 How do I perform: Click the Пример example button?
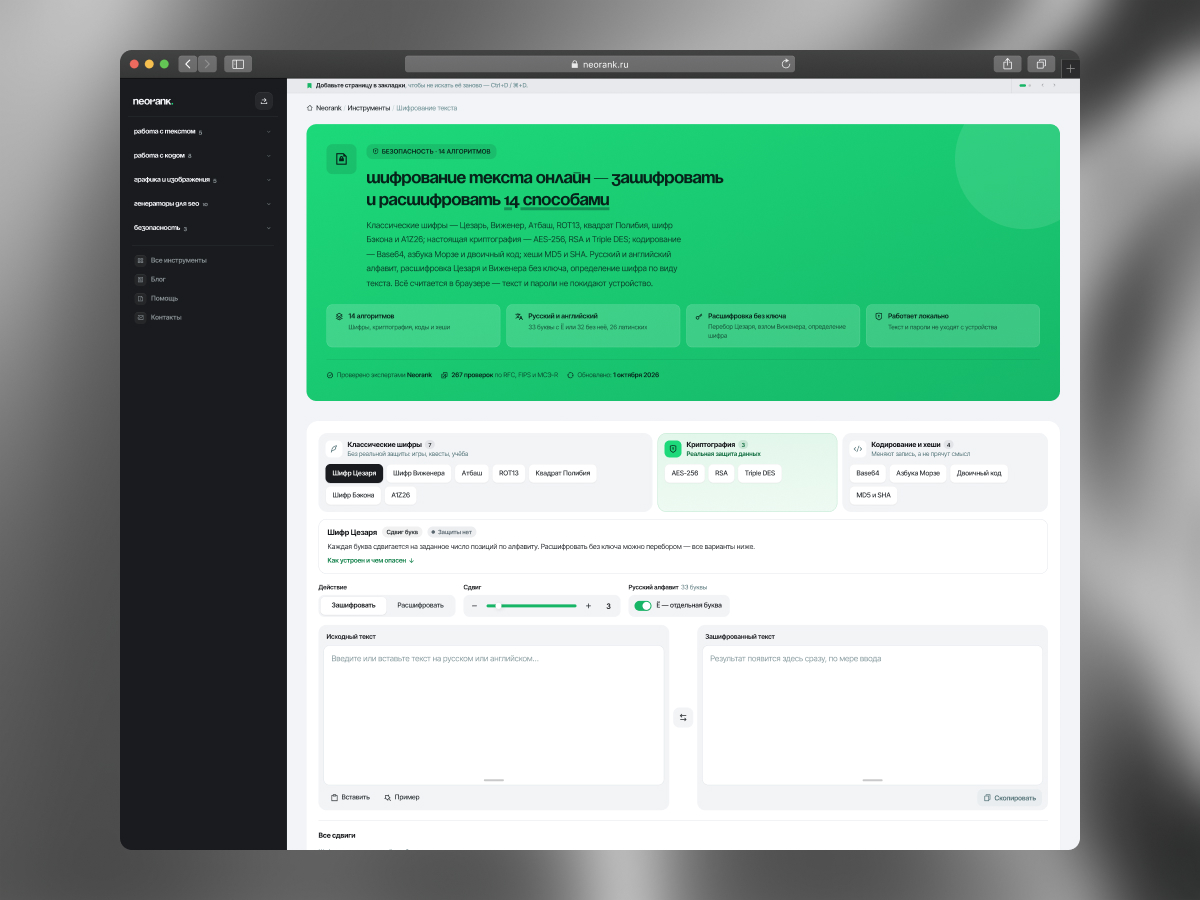(x=402, y=797)
